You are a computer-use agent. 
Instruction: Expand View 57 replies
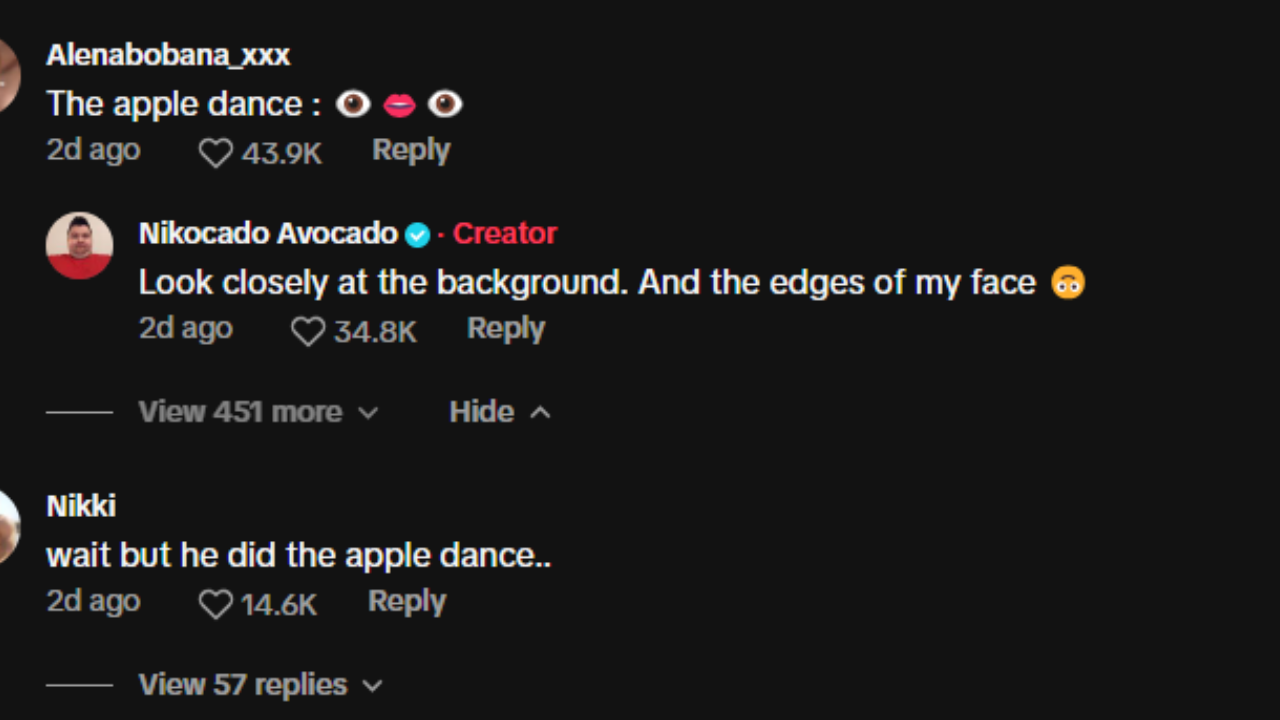(261, 685)
